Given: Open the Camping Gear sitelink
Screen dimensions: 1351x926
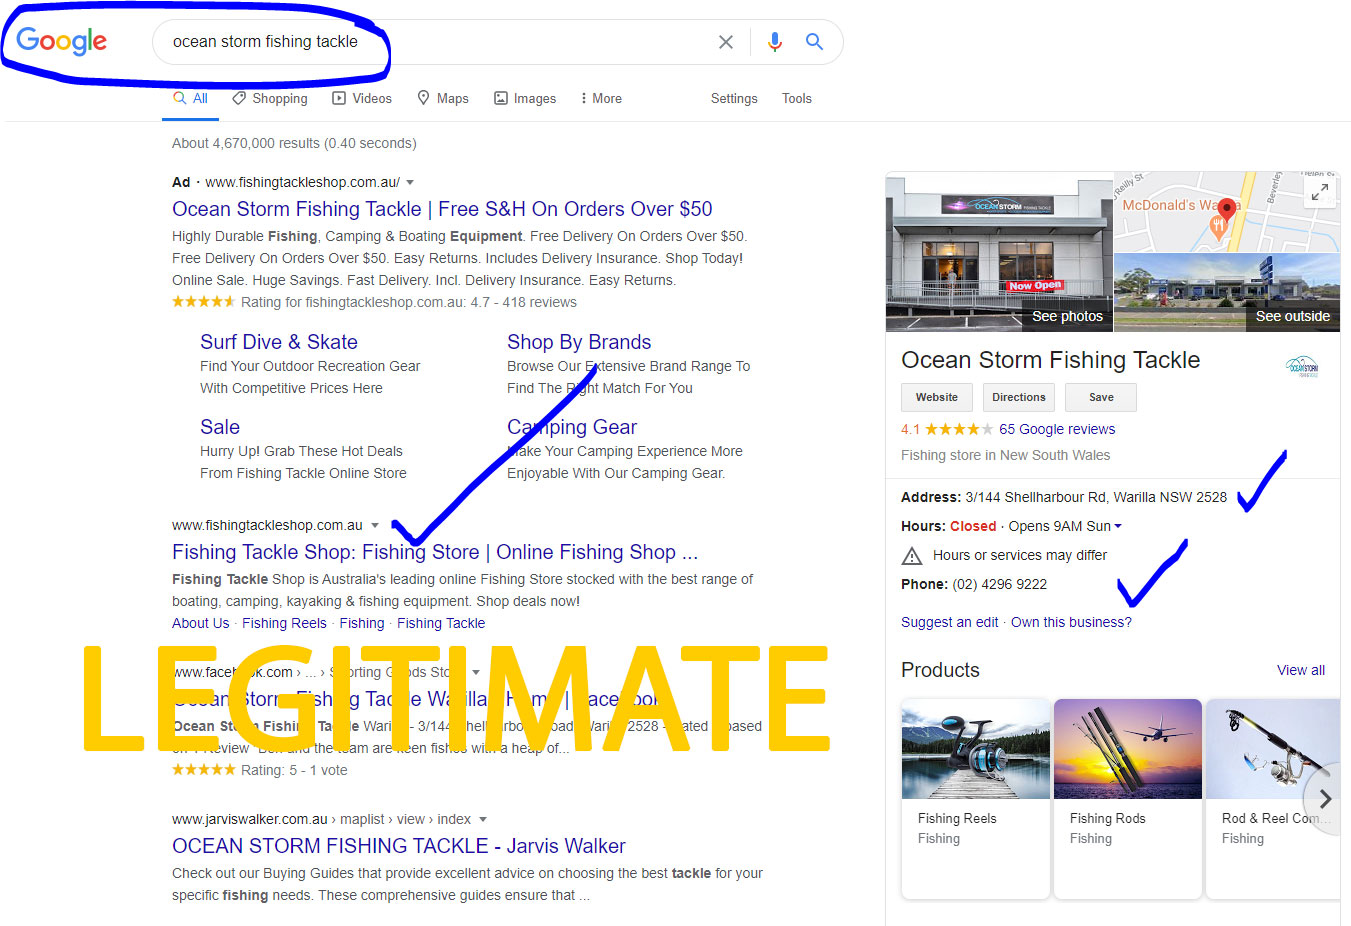Looking at the screenshot, I should pos(572,427).
